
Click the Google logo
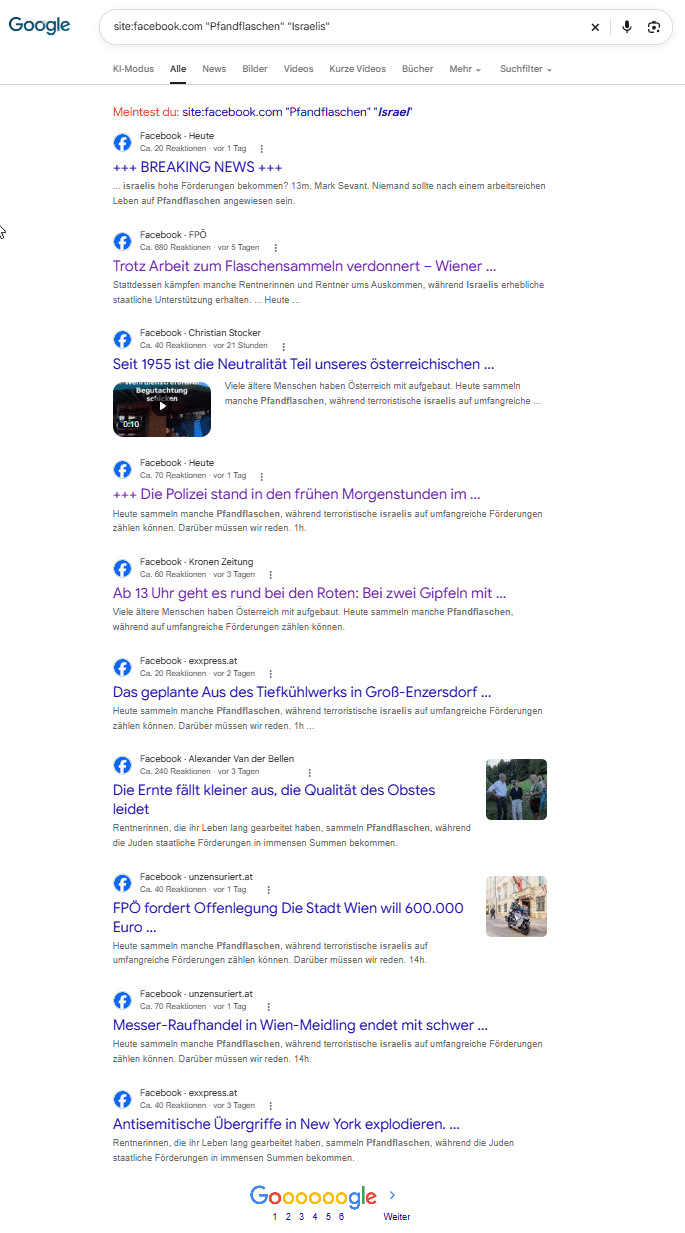(39, 25)
